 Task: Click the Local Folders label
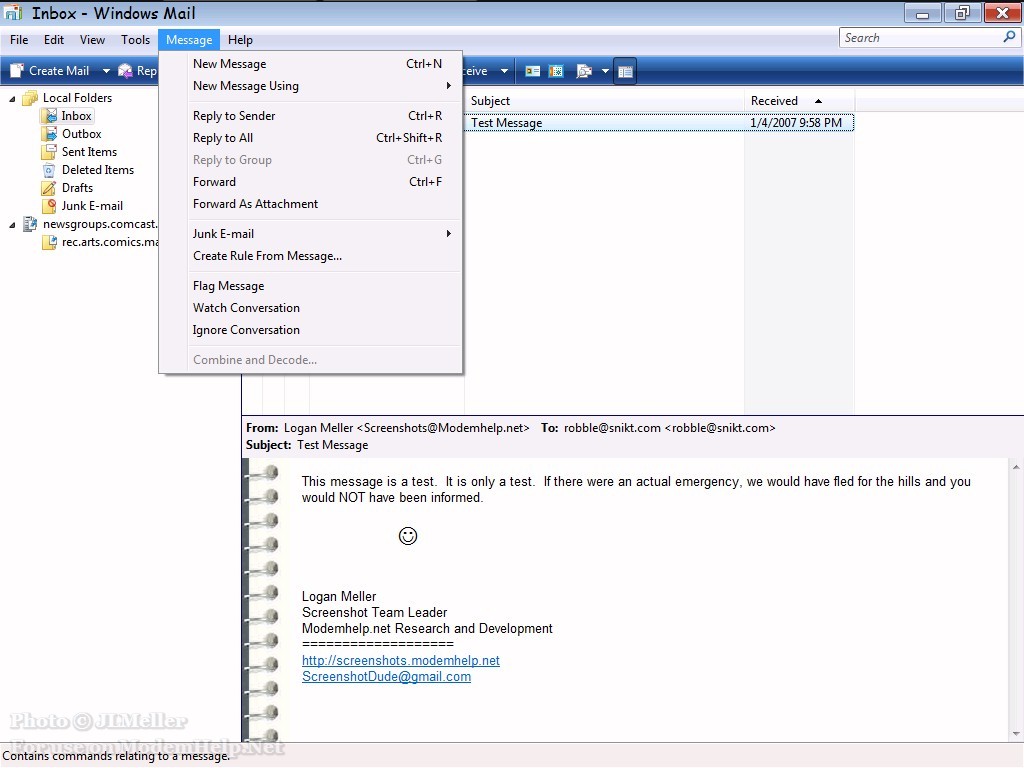coord(77,98)
